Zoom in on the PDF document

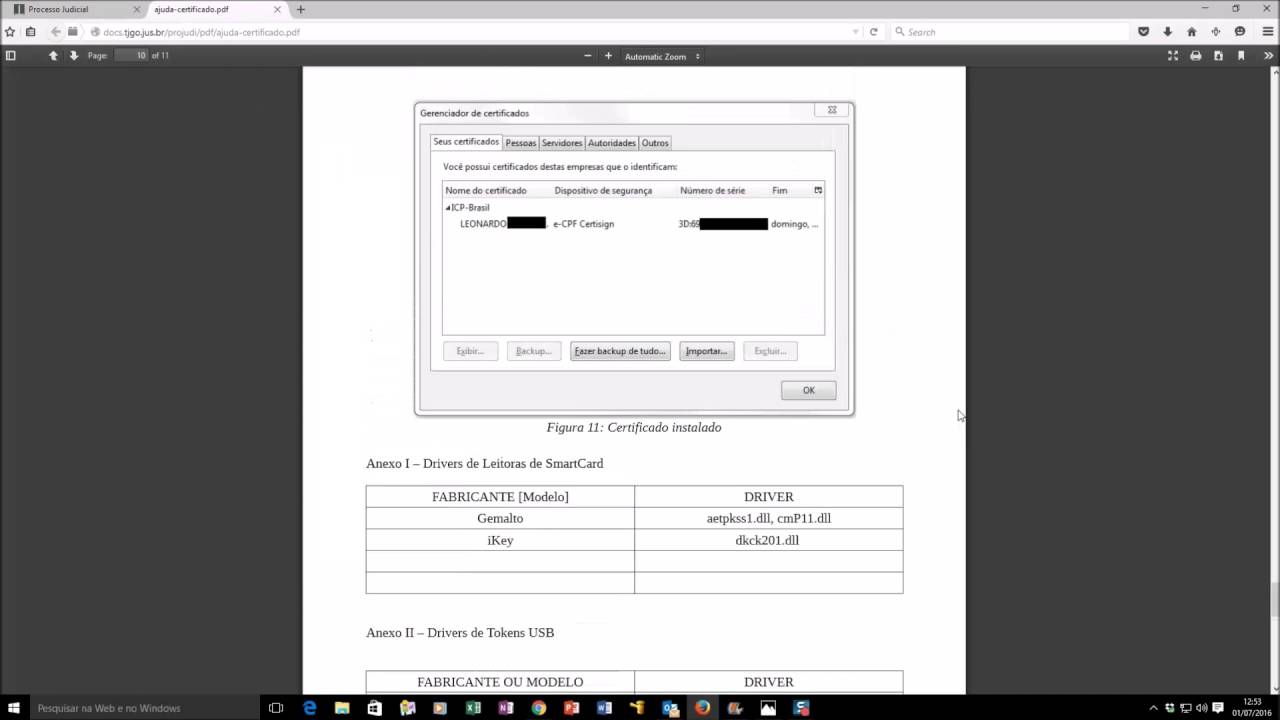(608, 56)
